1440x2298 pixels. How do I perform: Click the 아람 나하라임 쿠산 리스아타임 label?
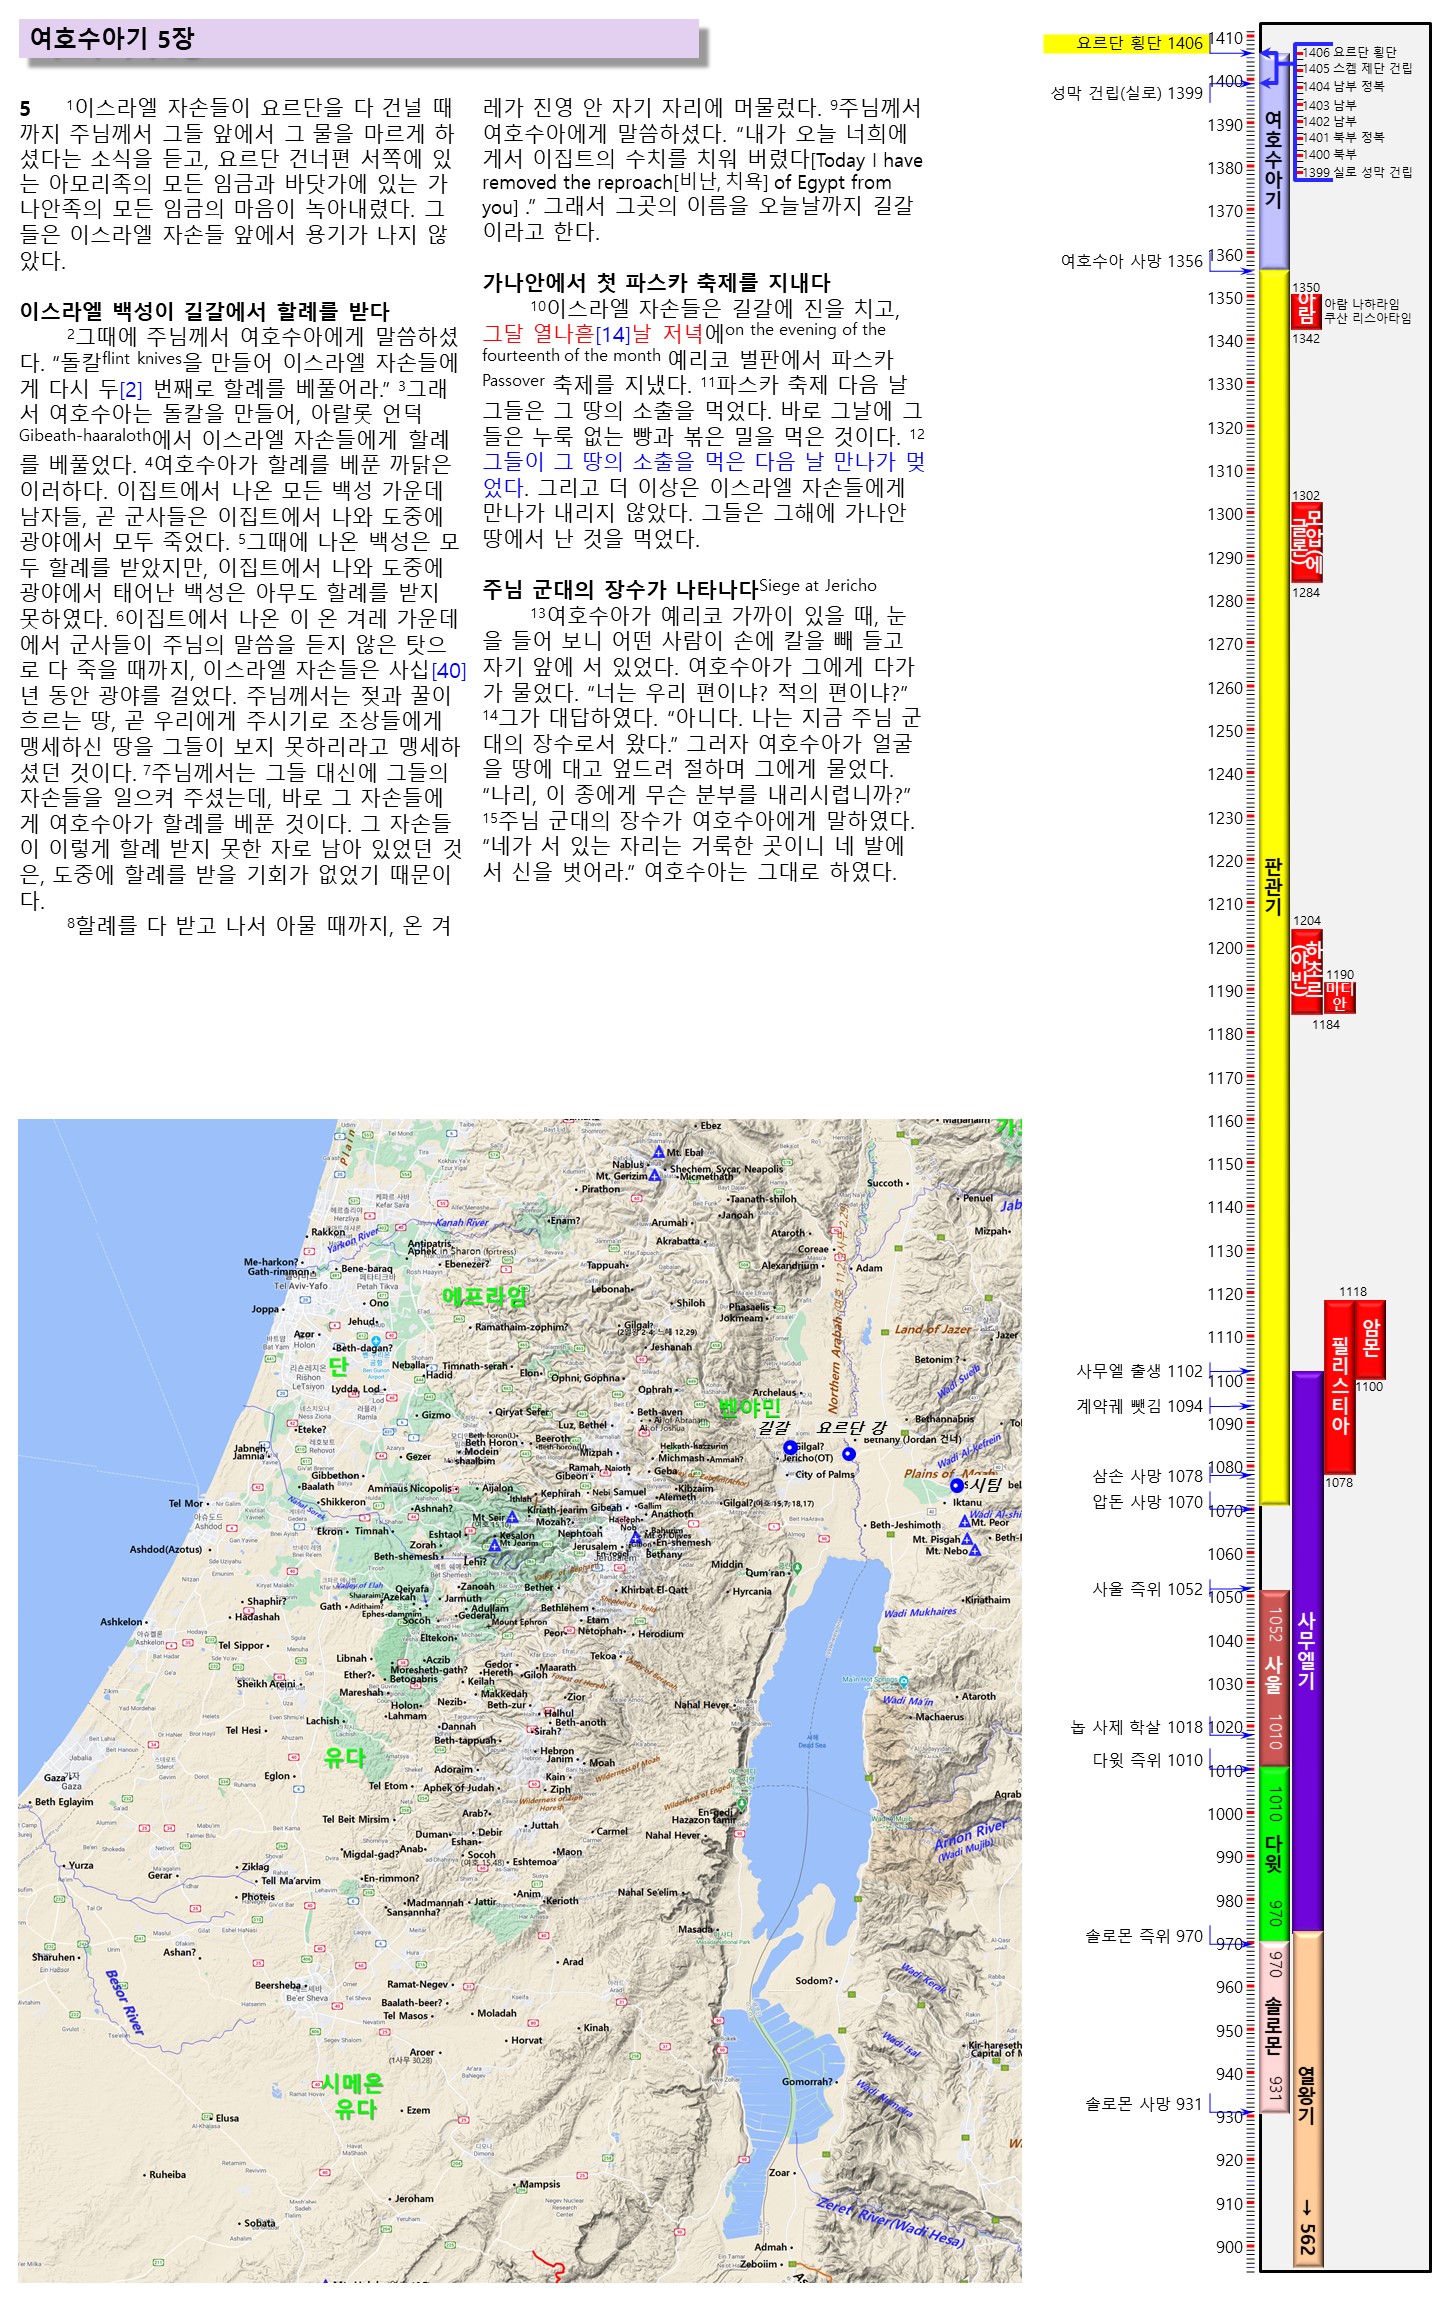[1367, 311]
